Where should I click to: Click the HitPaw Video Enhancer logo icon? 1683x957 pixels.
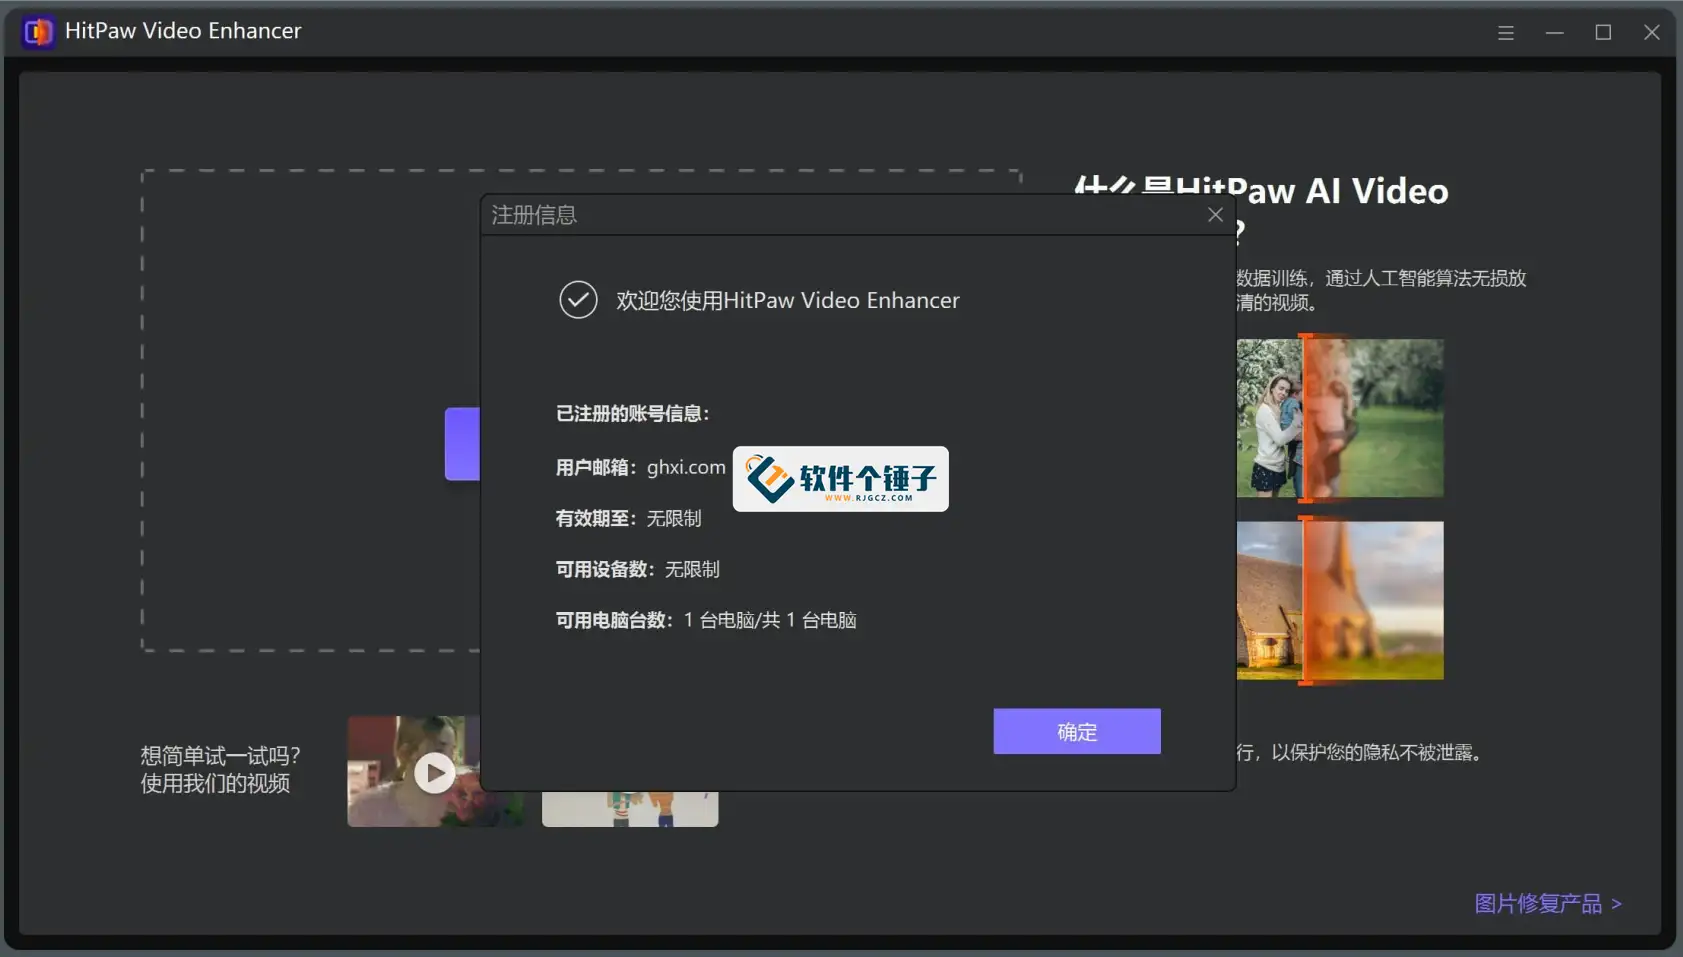coord(39,31)
